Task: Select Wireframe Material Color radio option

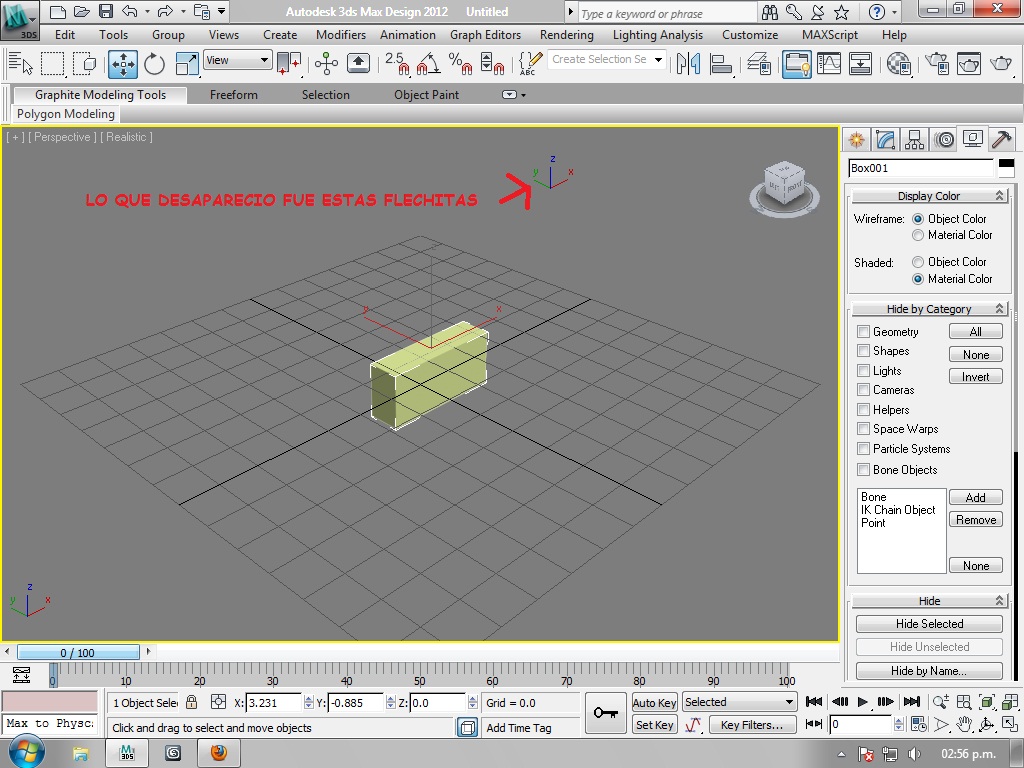Action: point(918,235)
